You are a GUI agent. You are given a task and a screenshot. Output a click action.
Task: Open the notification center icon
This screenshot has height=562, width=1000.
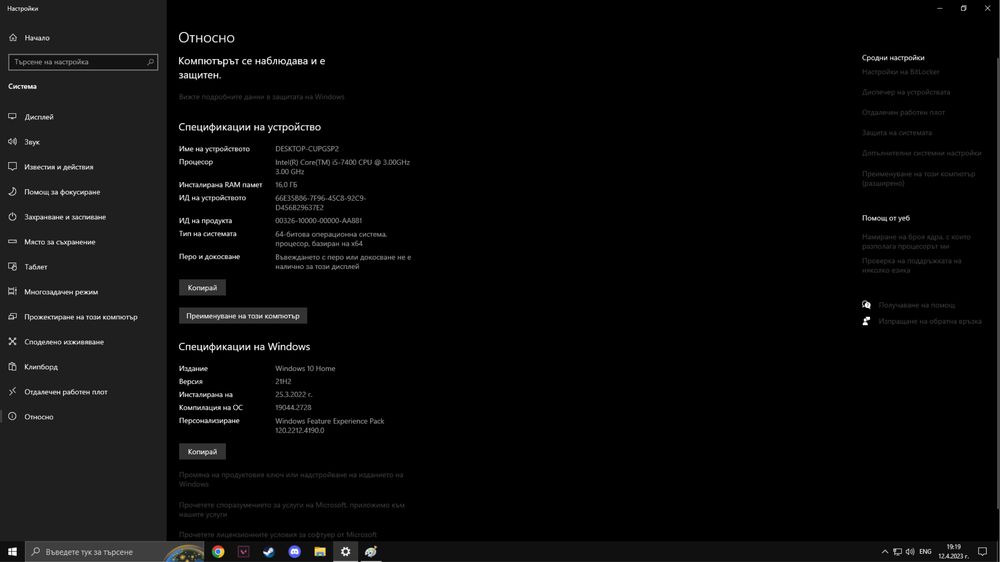983,552
